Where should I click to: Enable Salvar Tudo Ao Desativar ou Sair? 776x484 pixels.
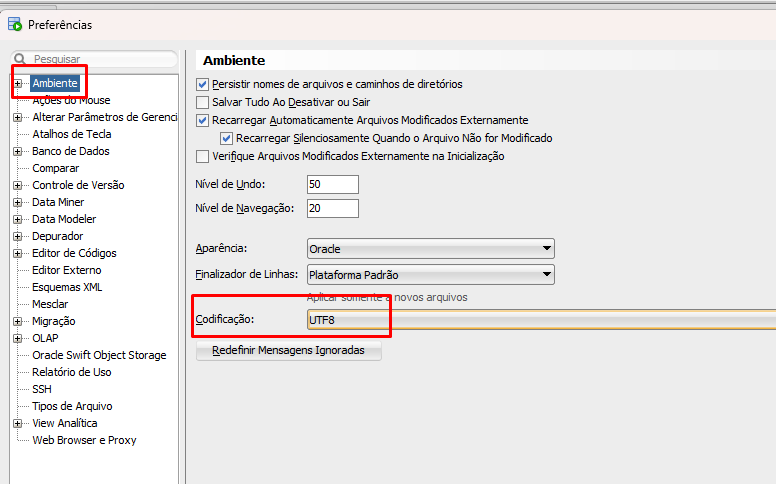pyautogui.click(x=203, y=102)
